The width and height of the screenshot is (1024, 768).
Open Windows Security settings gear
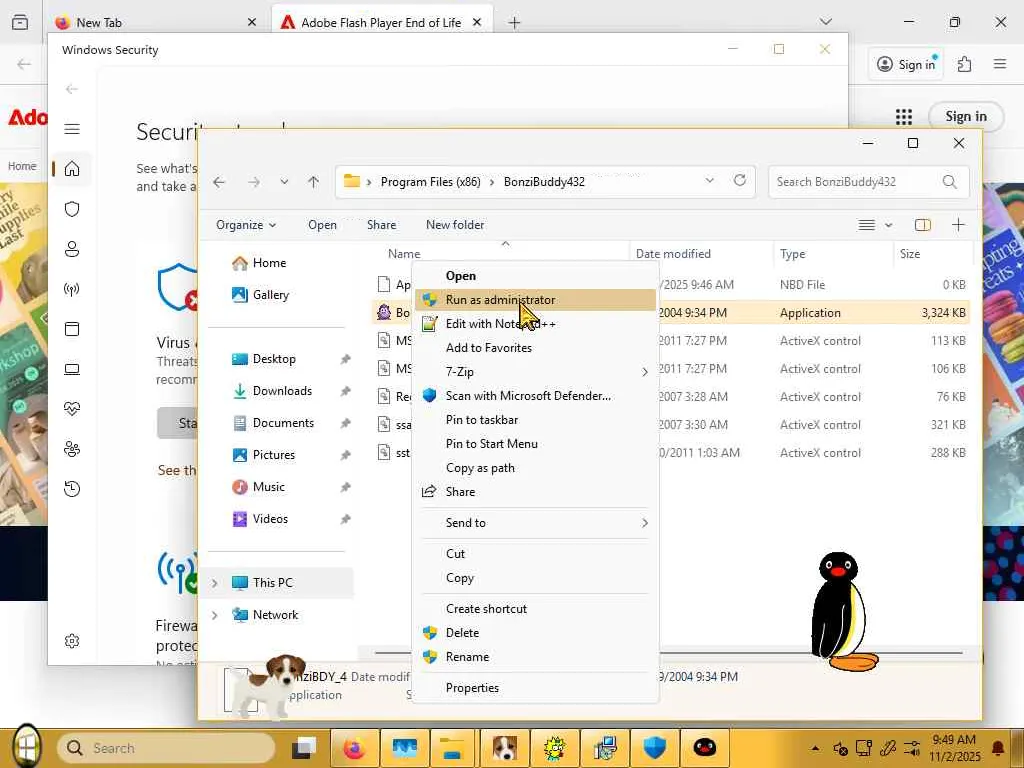coord(72,641)
